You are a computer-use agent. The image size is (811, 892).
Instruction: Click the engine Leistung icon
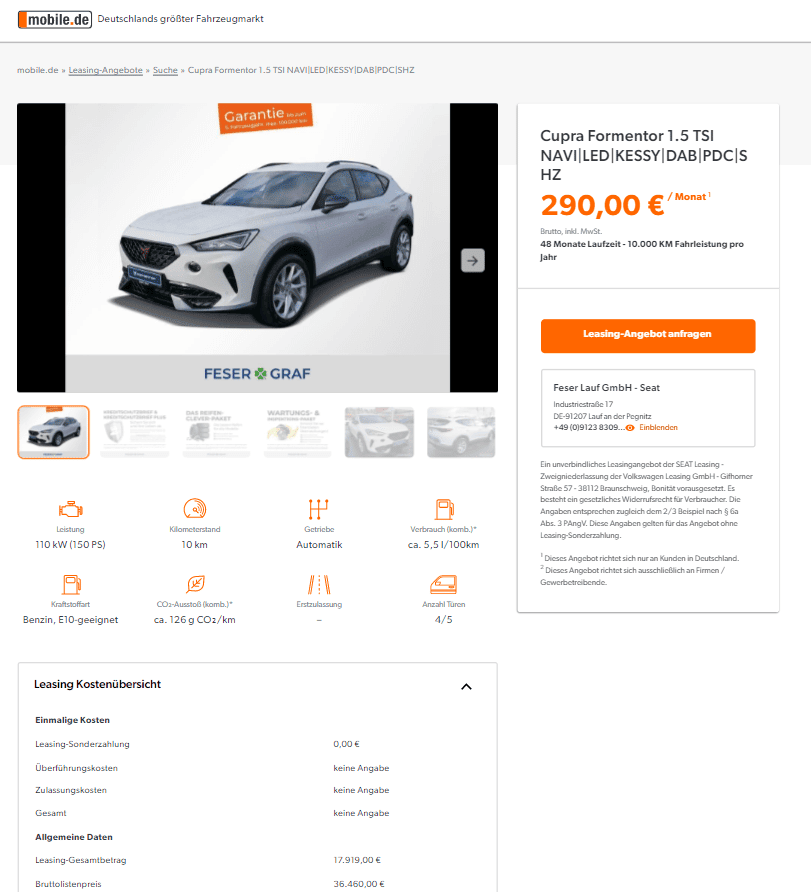pyautogui.click(x=71, y=509)
